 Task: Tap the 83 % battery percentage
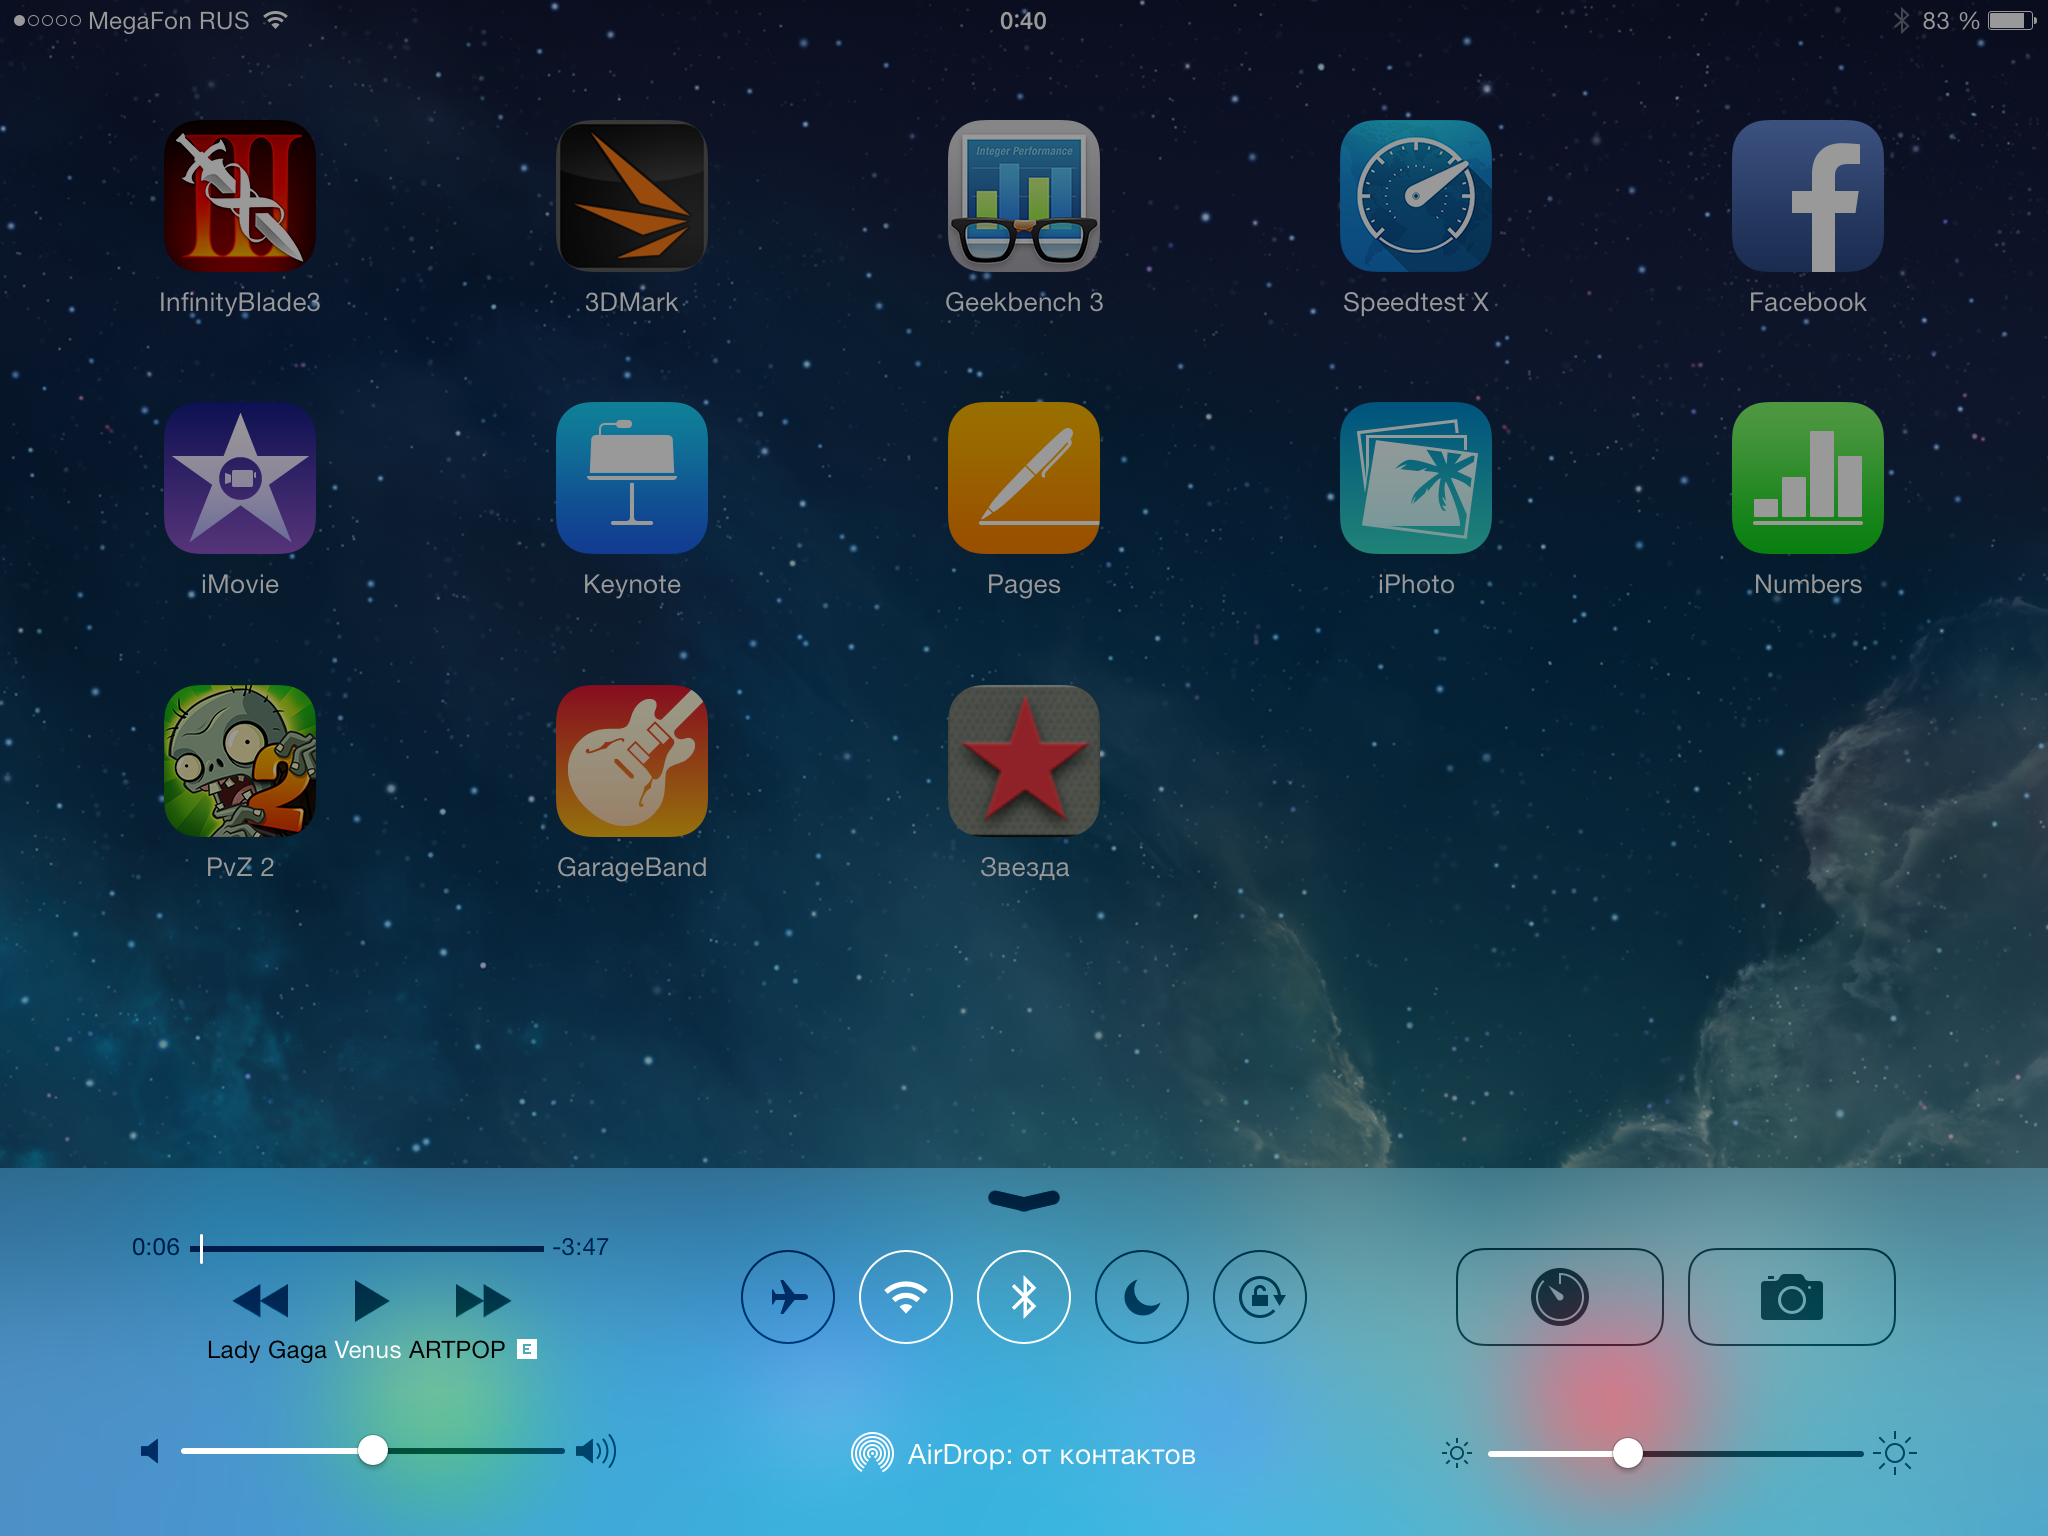click(x=1951, y=21)
